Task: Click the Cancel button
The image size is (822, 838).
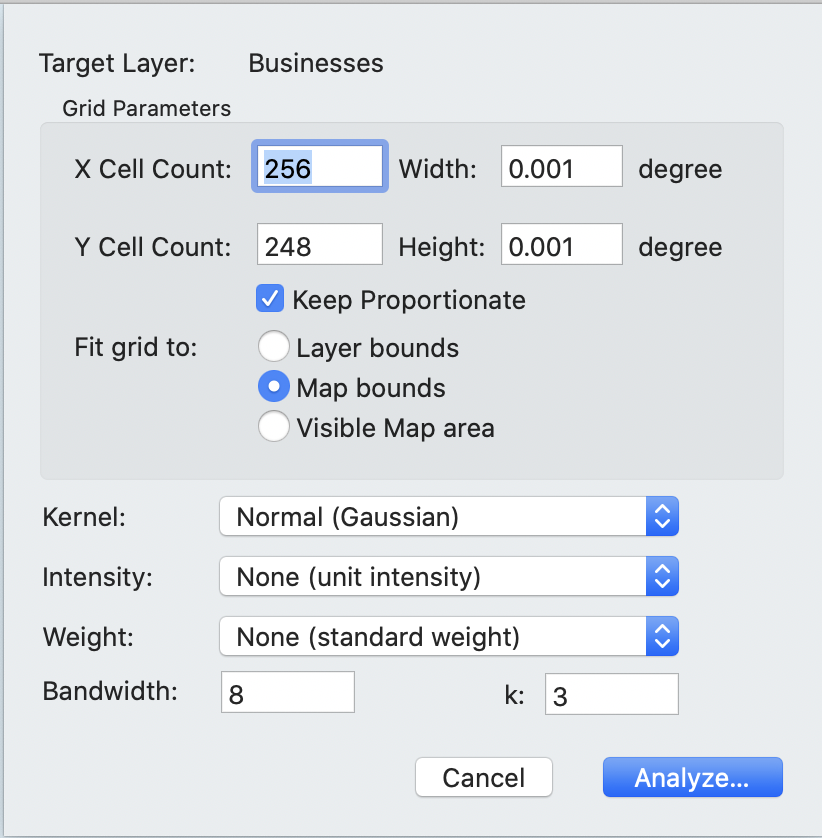Action: 483,777
